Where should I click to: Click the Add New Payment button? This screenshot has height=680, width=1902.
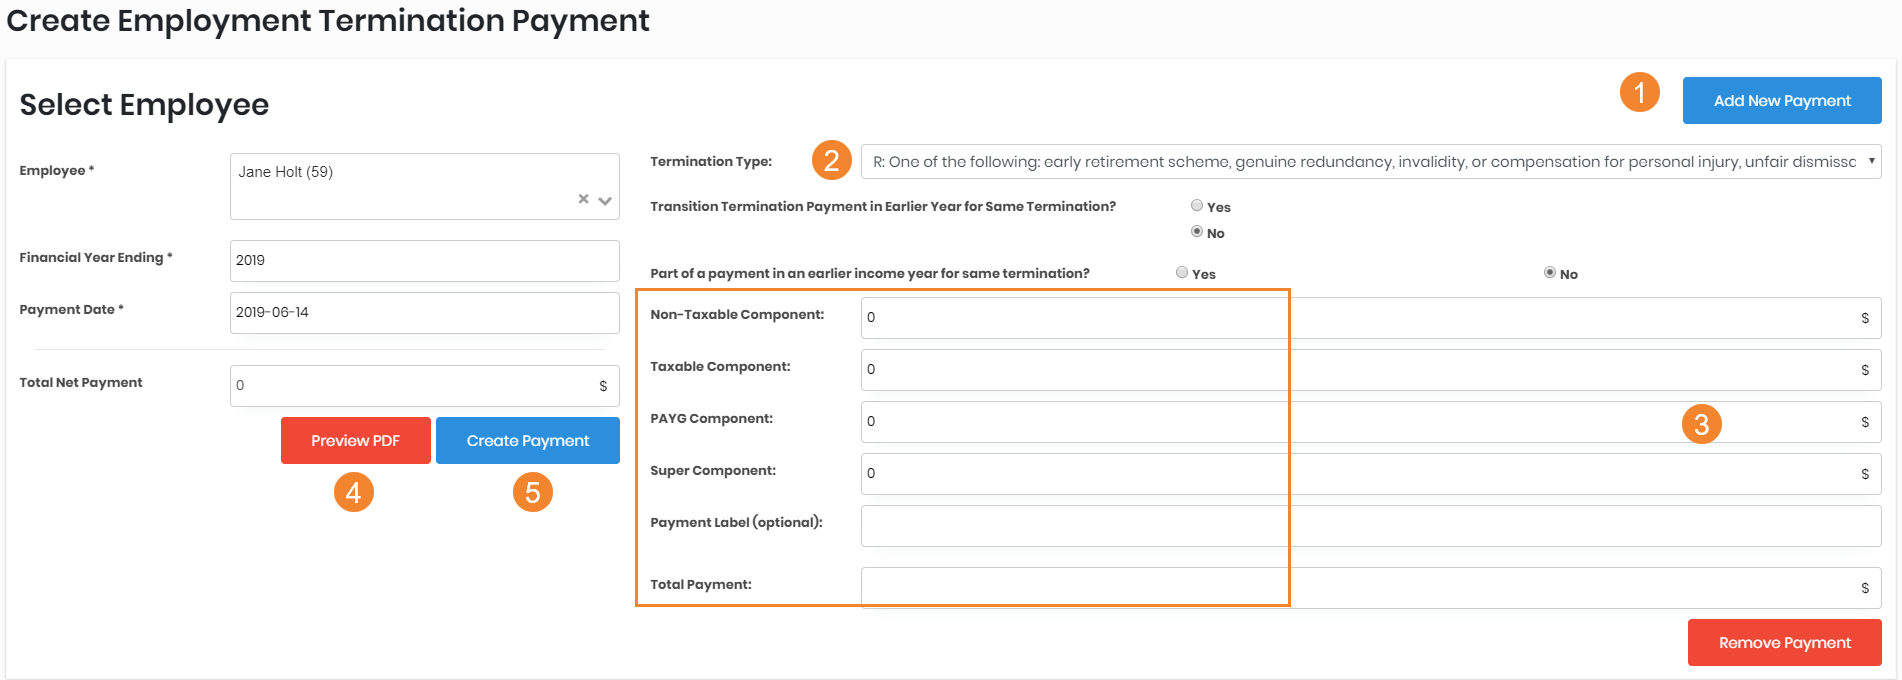[x=1781, y=101]
